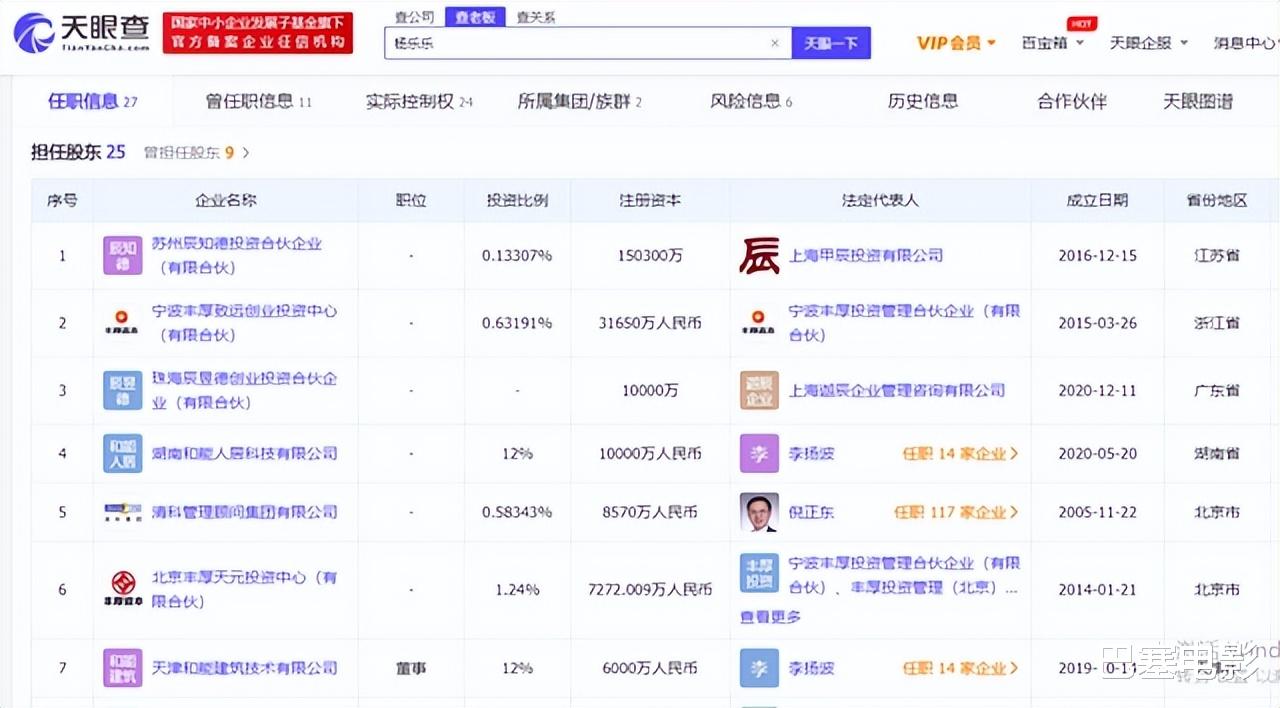Open 苏州辰知德 company logo icon
The height and width of the screenshot is (708, 1280).
pos(123,255)
